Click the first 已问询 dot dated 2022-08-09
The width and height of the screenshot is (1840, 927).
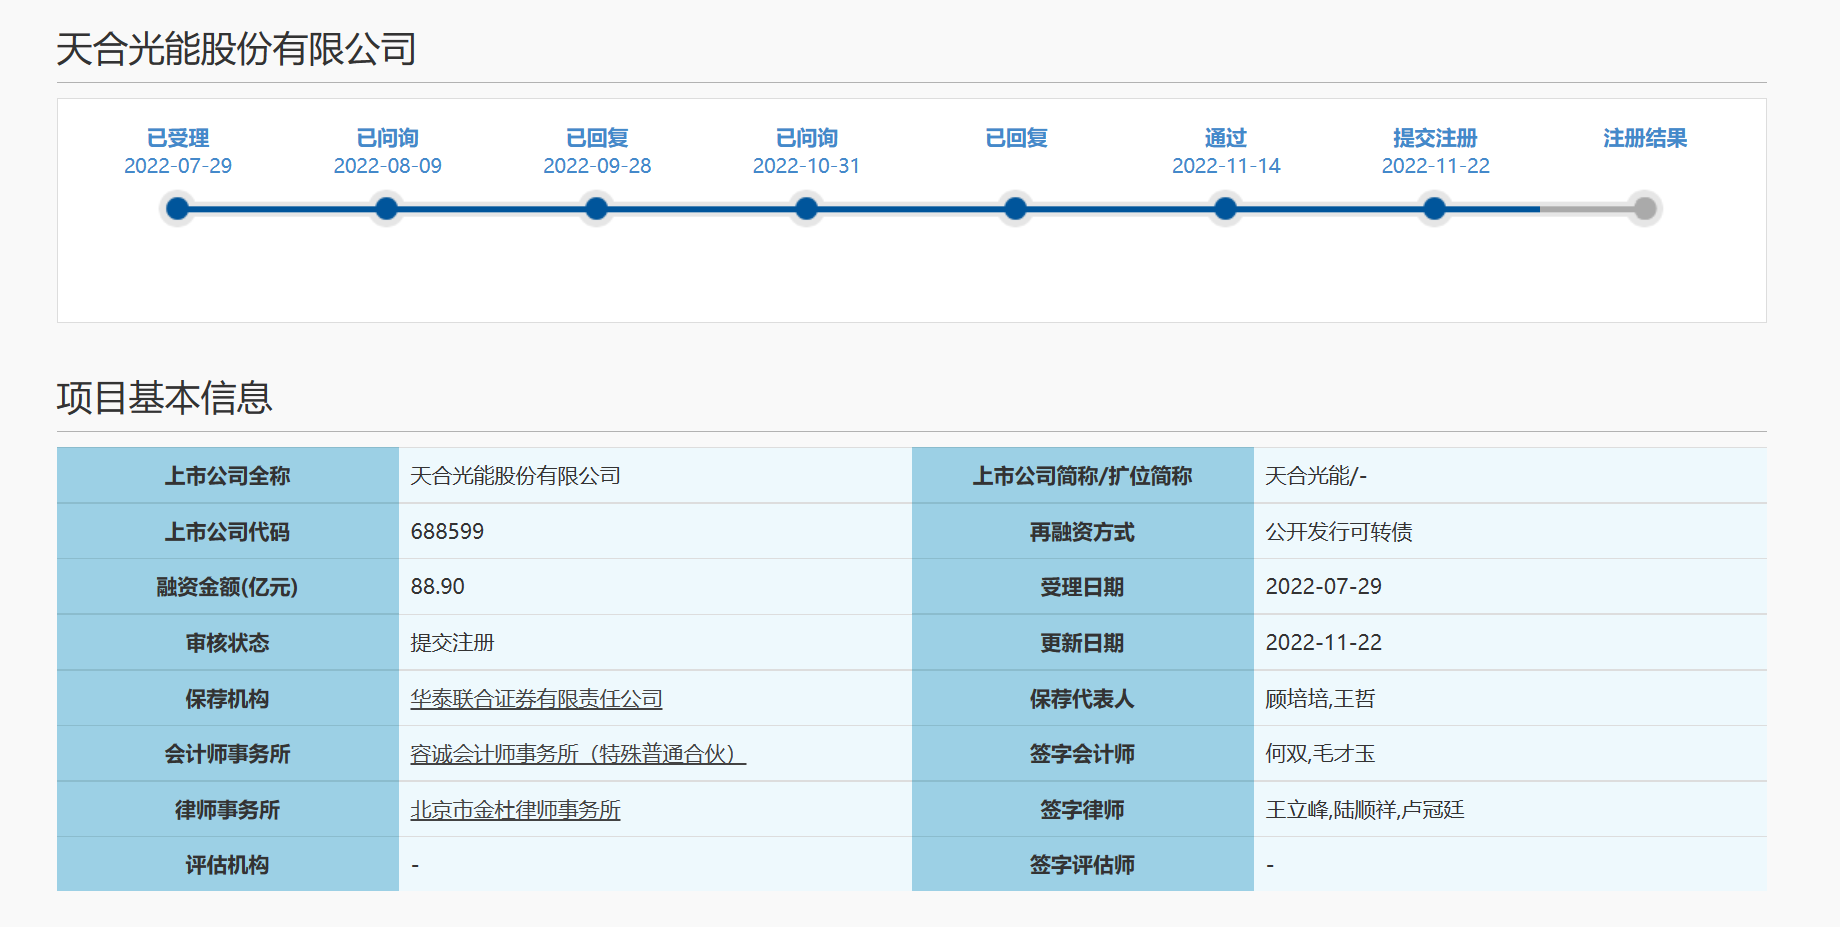point(387,209)
